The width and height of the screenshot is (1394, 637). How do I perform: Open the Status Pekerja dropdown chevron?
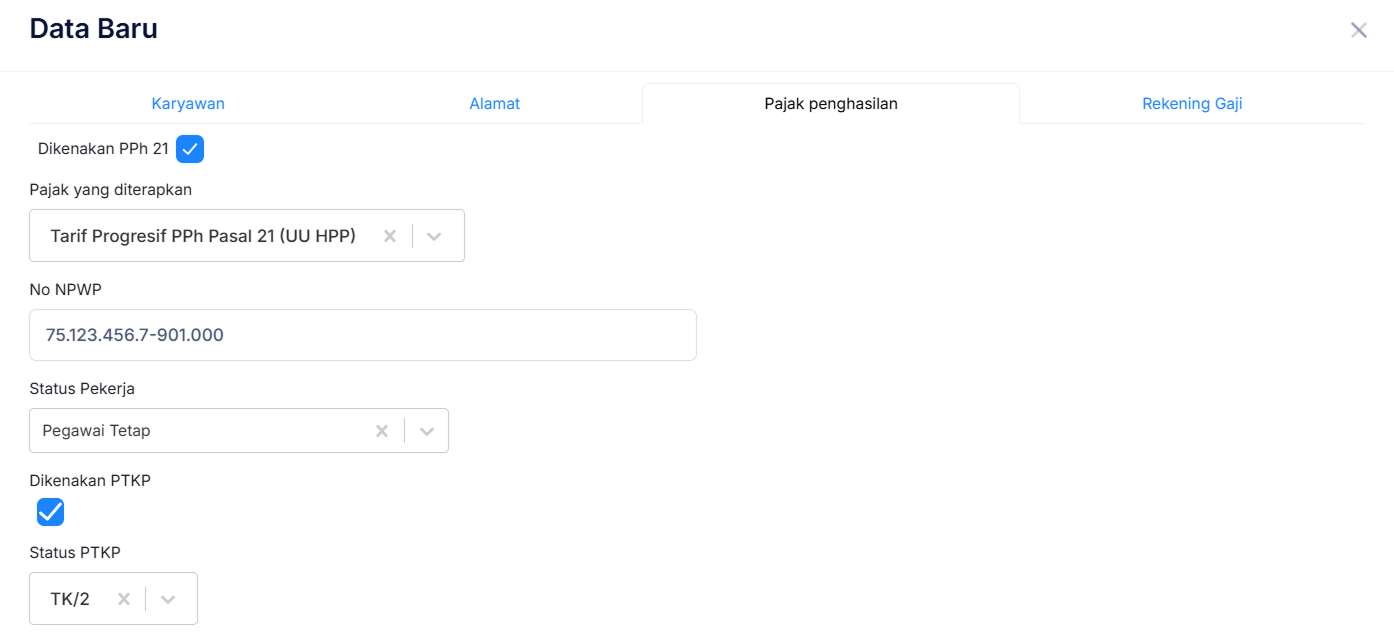click(x=427, y=431)
